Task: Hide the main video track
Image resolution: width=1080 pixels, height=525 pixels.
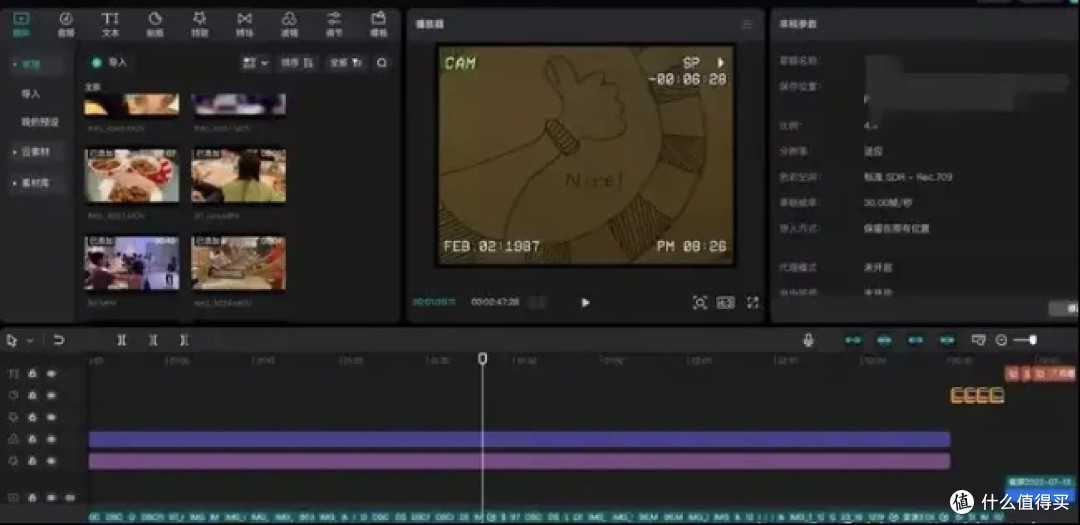Action: coord(51,497)
